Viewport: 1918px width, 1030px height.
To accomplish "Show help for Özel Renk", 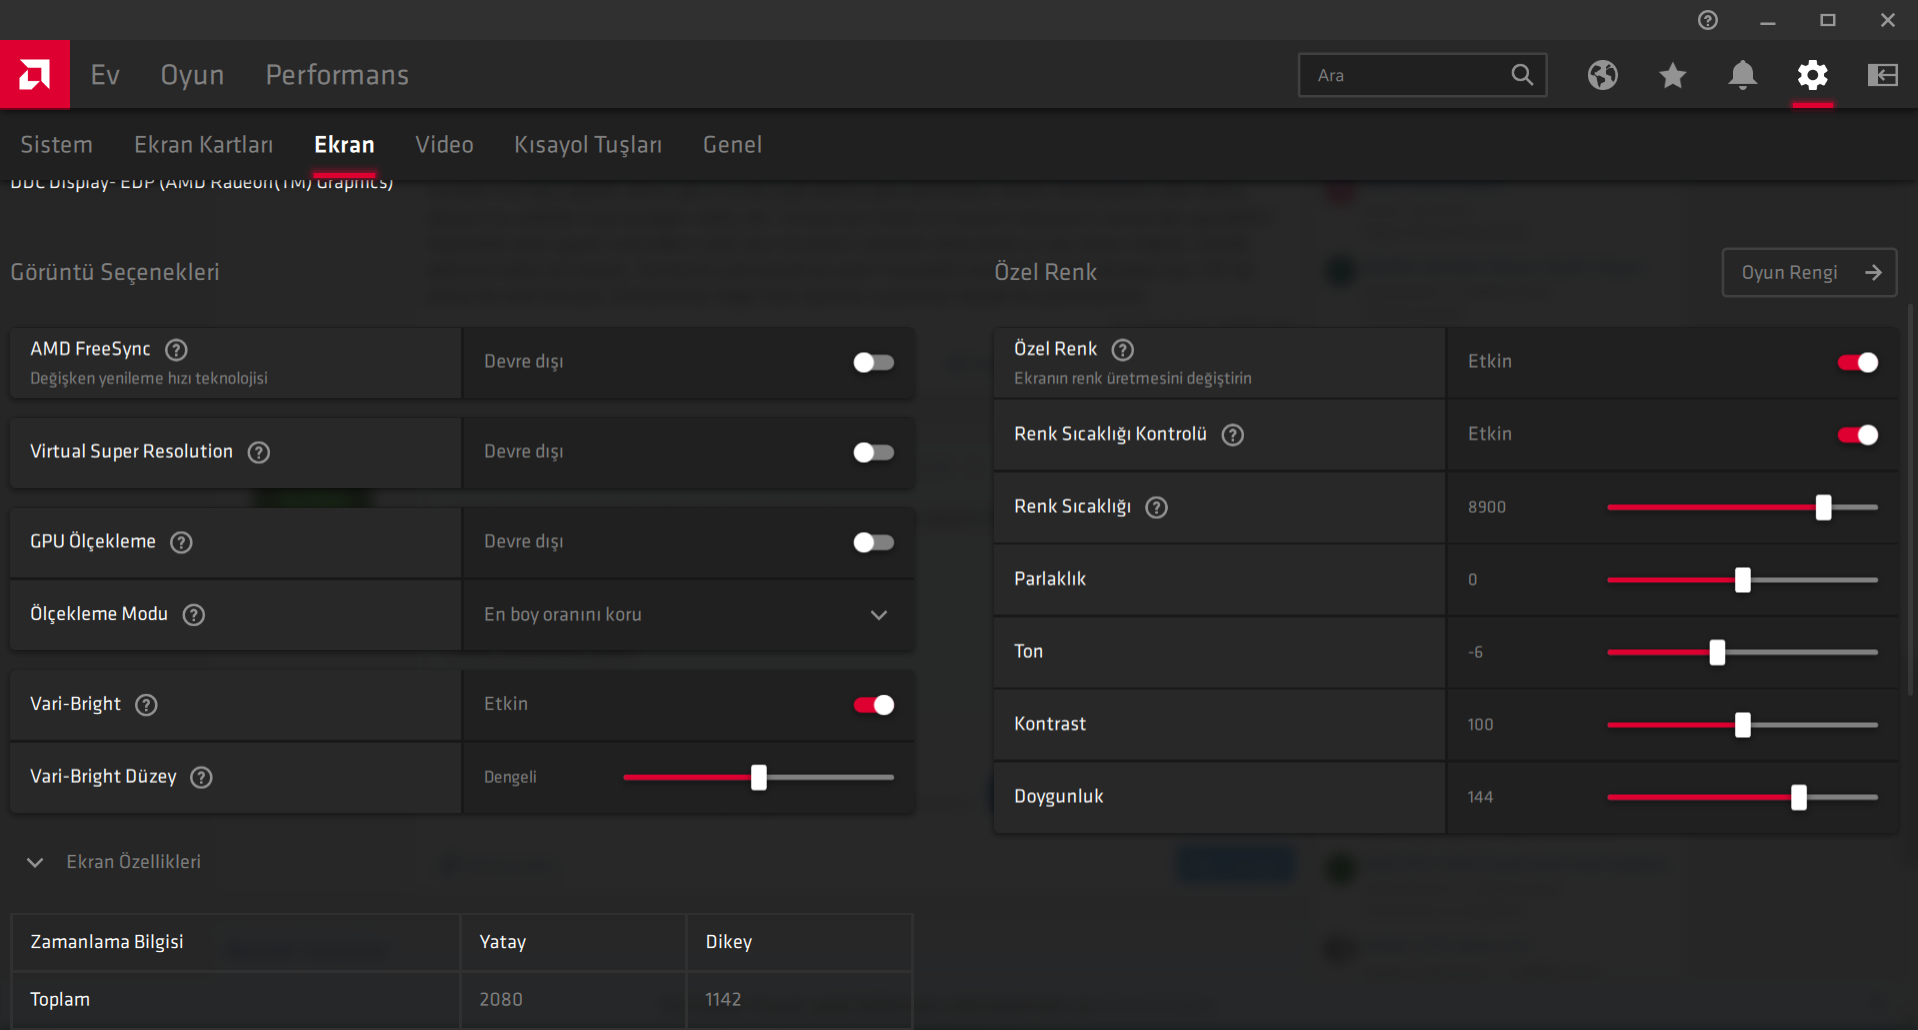I will pos(1123,350).
